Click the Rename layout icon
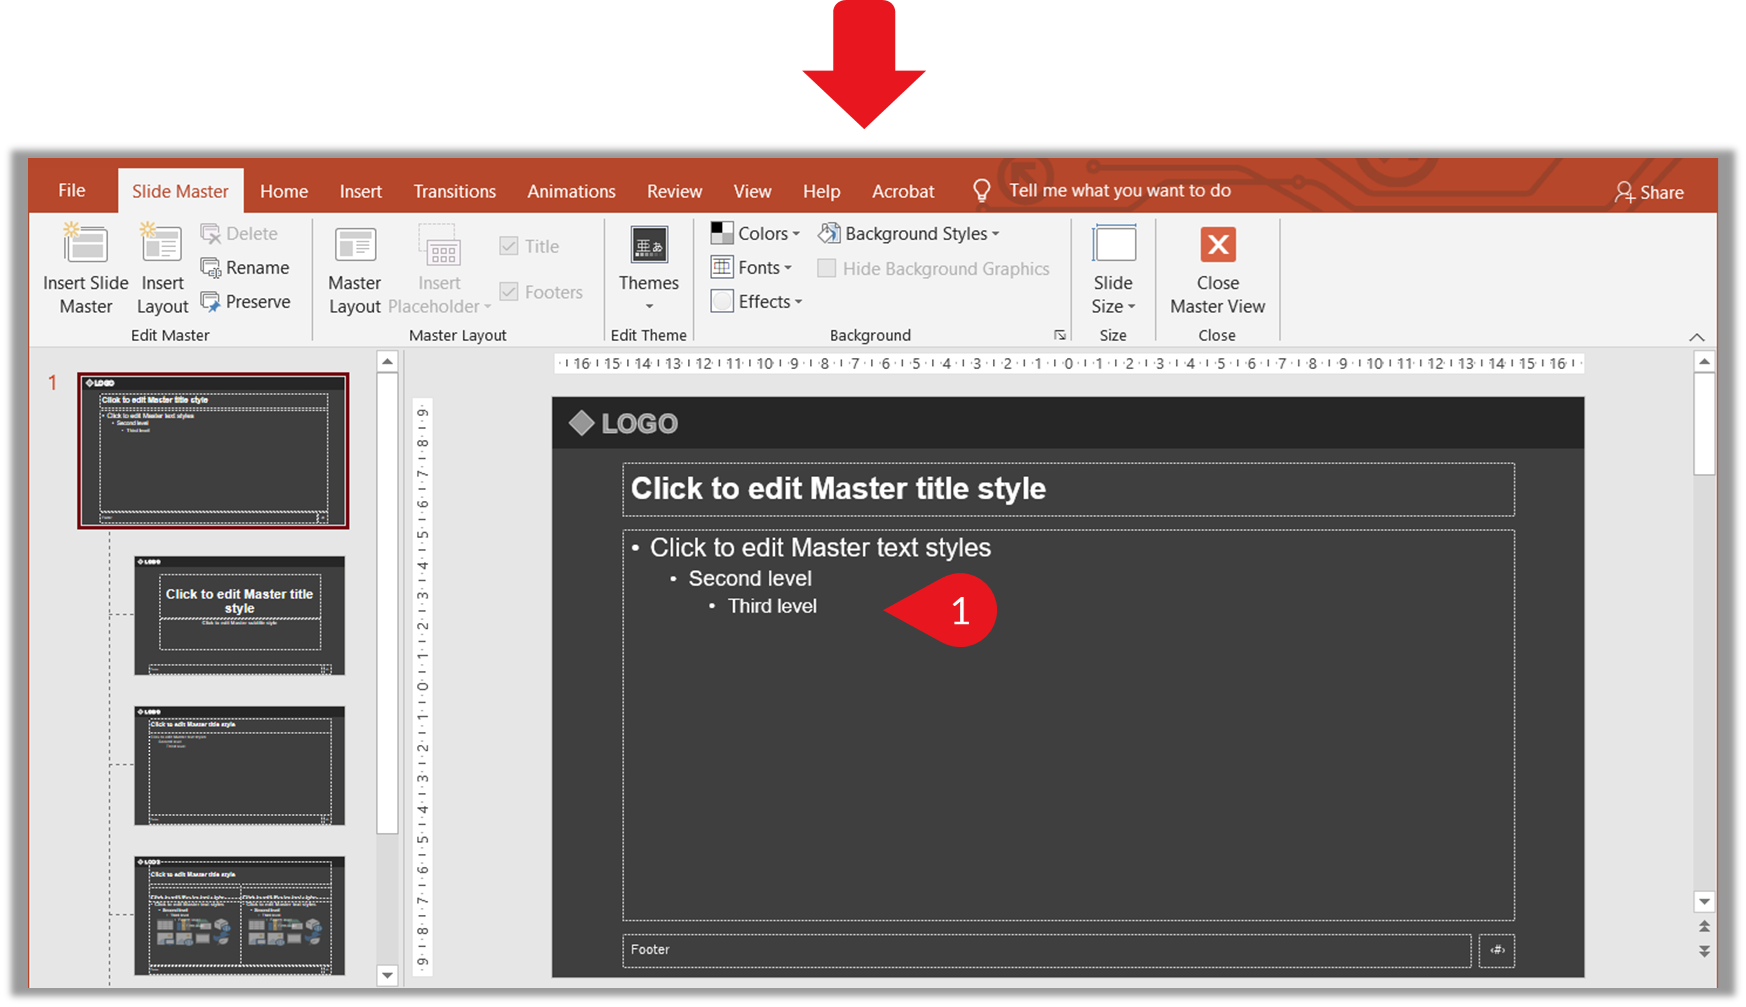1746x1007 pixels. click(211, 268)
